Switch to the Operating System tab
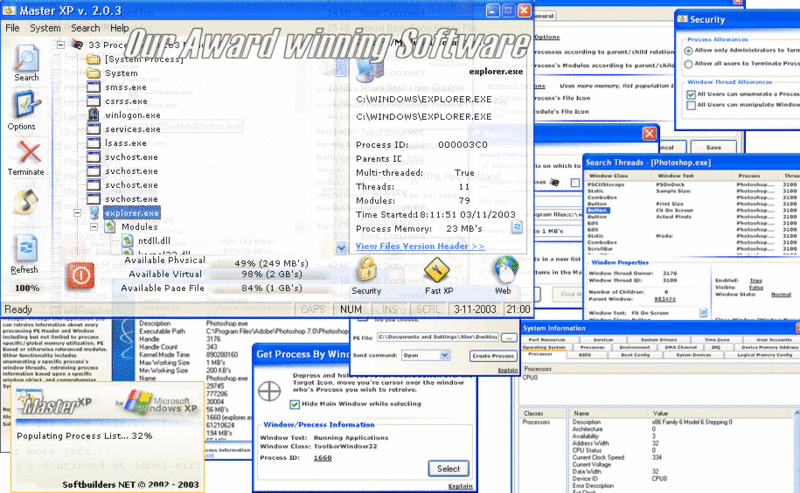800x493 pixels. tap(544, 347)
